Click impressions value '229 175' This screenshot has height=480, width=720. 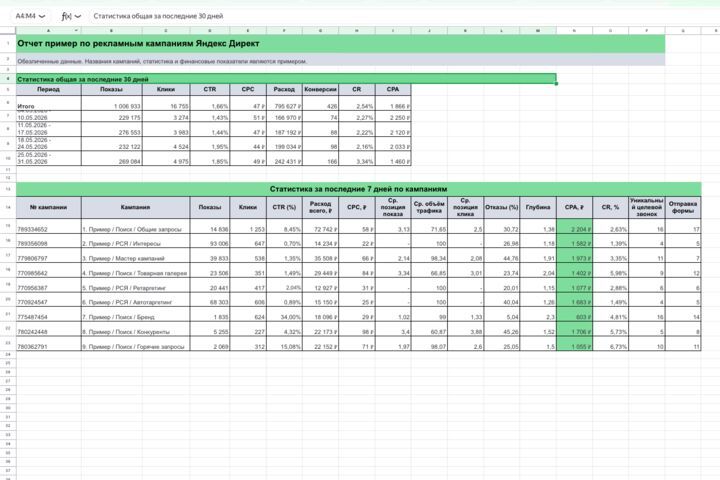click(112, 116)
